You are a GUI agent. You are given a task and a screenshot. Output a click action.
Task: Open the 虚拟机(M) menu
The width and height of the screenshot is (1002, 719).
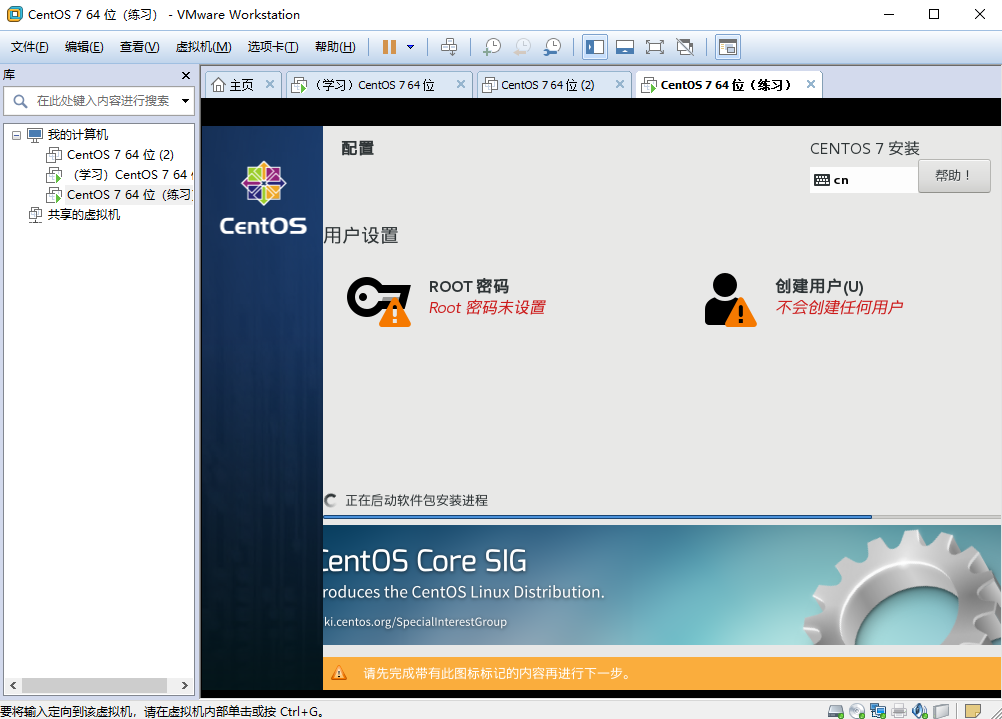(x=202, y=47)
